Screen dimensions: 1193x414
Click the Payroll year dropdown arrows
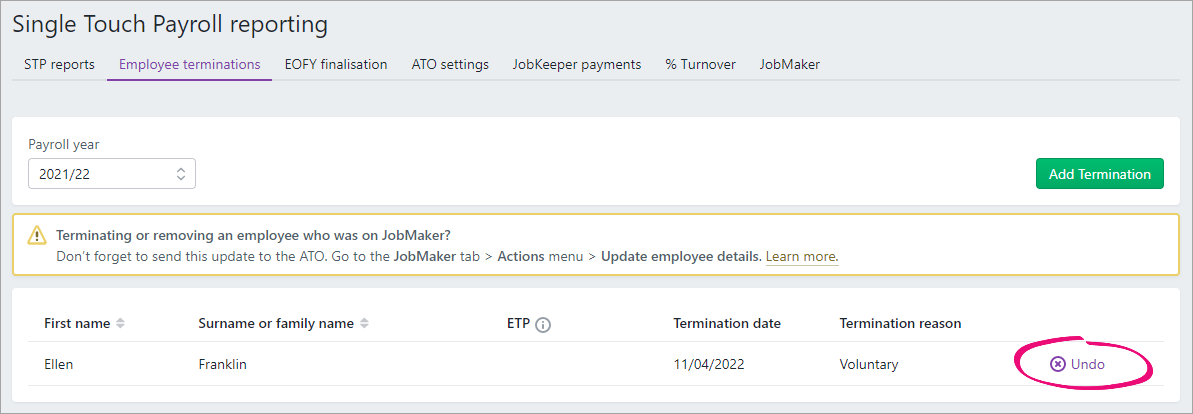(180, 174)
